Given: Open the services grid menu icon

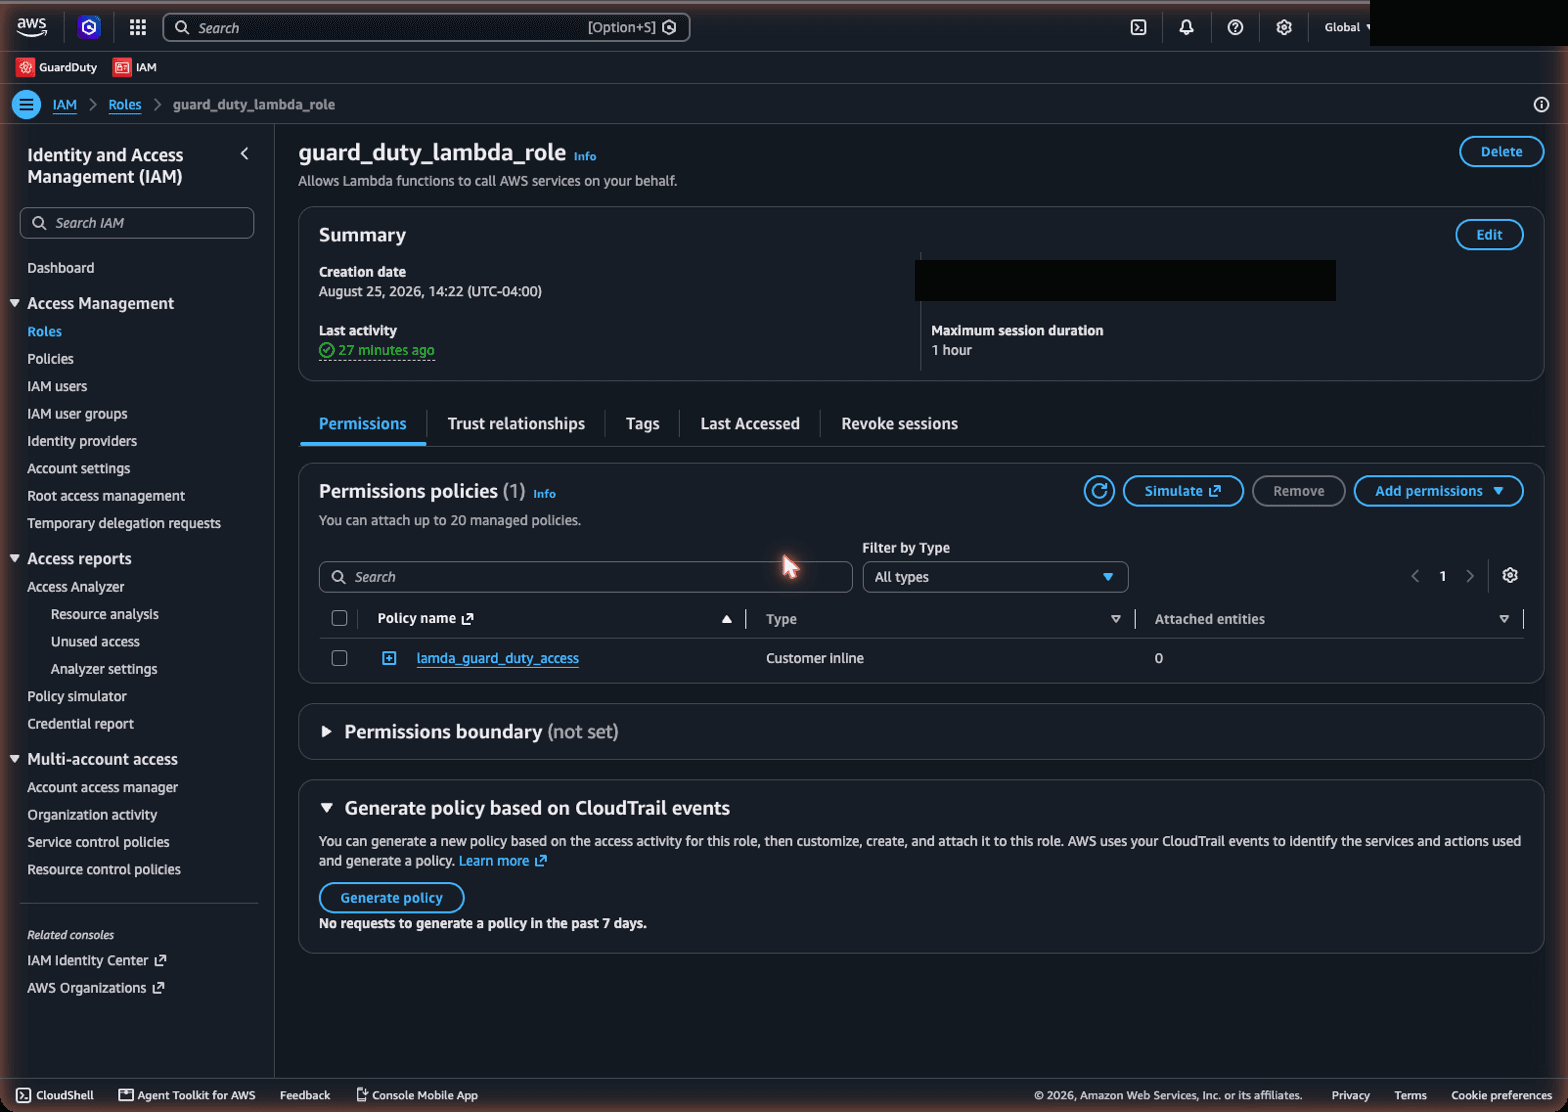Looking at the screenshot, I should coord(138,27).
